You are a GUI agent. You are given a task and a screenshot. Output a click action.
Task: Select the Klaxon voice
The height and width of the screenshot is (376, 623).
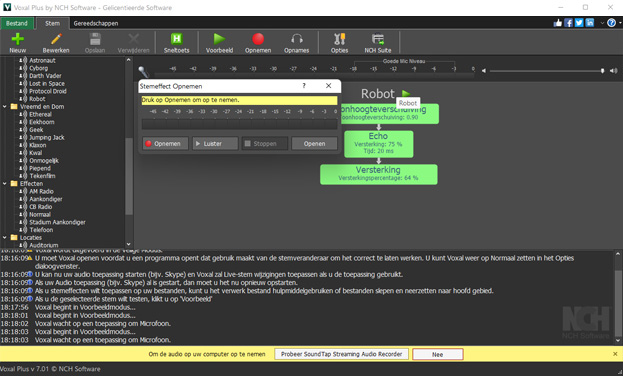point(37,145)
